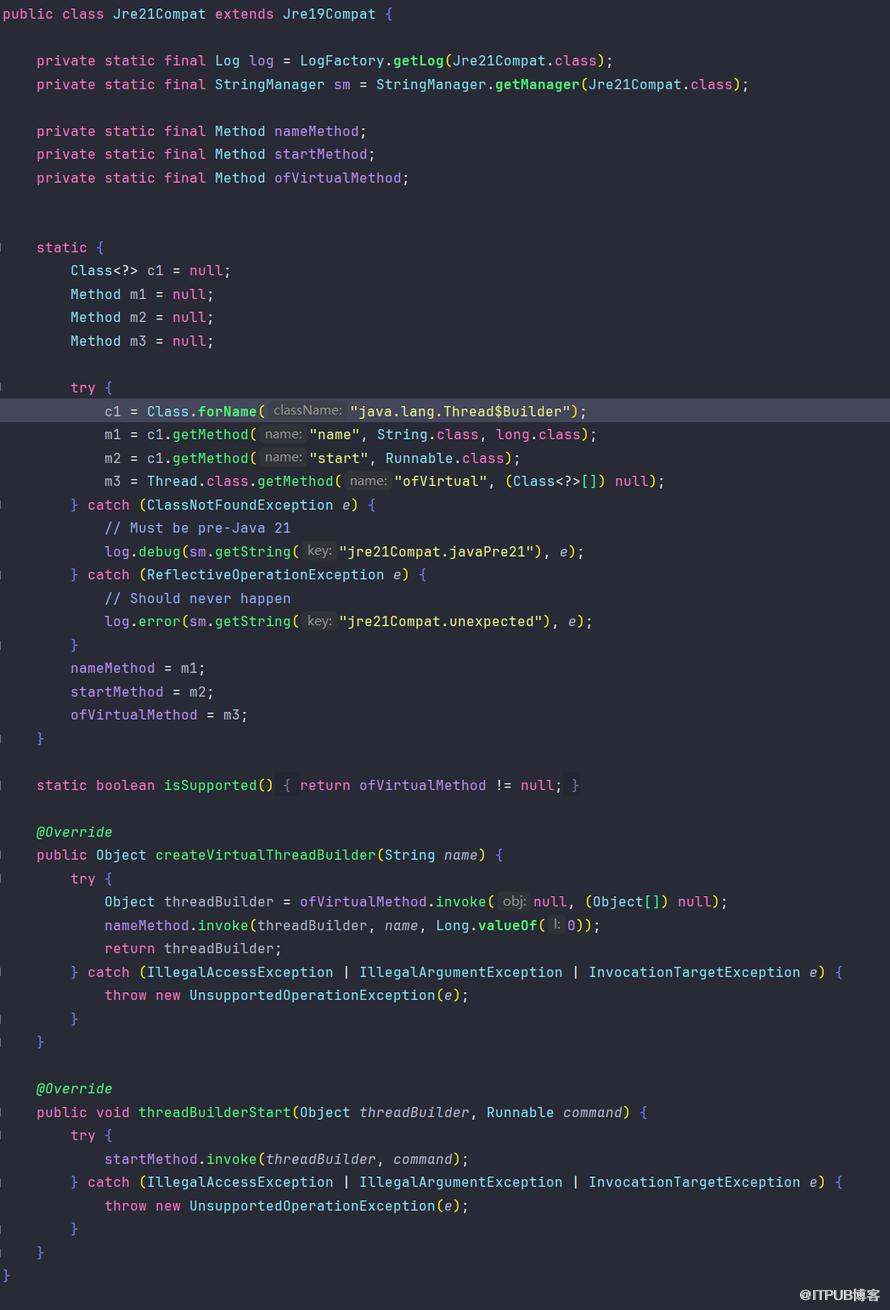Click the line 'ofVirtualMethod = m3;'
Screen dimensions: 890x1310
pyautogui.click(x=159, y=715)
